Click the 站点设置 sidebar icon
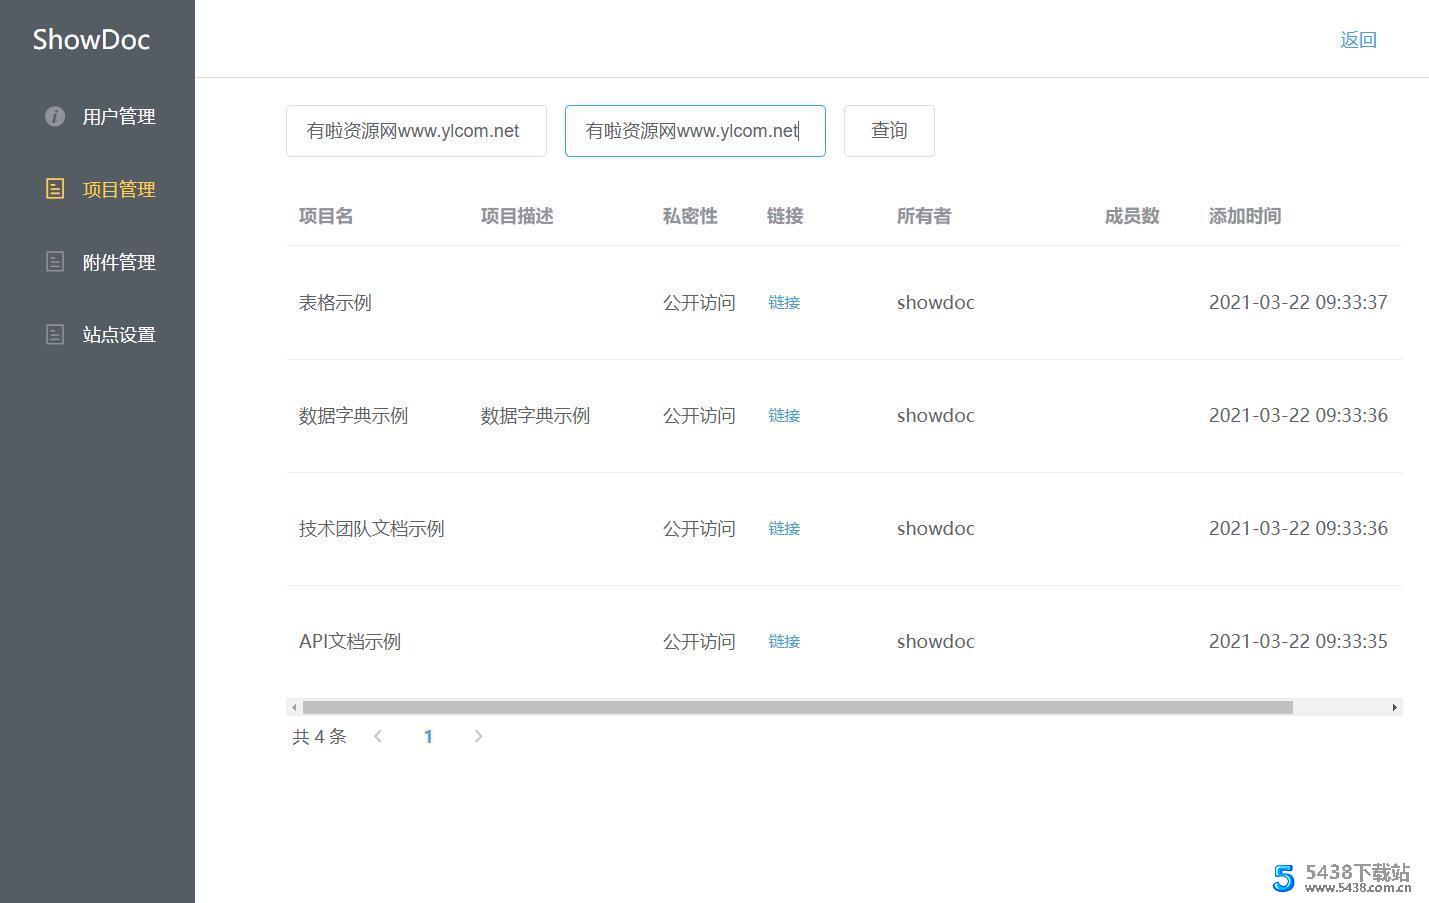The height and width of the screenshot is (903, 1429). tap(55, 335)
